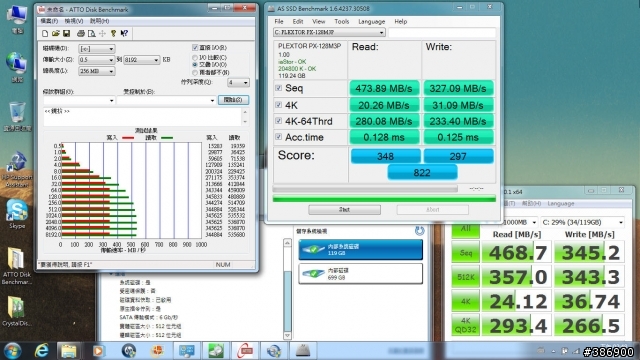This screenshot has width=640, height=360.
Task: Click the New file icon in ATTO toolbar
Action: pos(45,33)
